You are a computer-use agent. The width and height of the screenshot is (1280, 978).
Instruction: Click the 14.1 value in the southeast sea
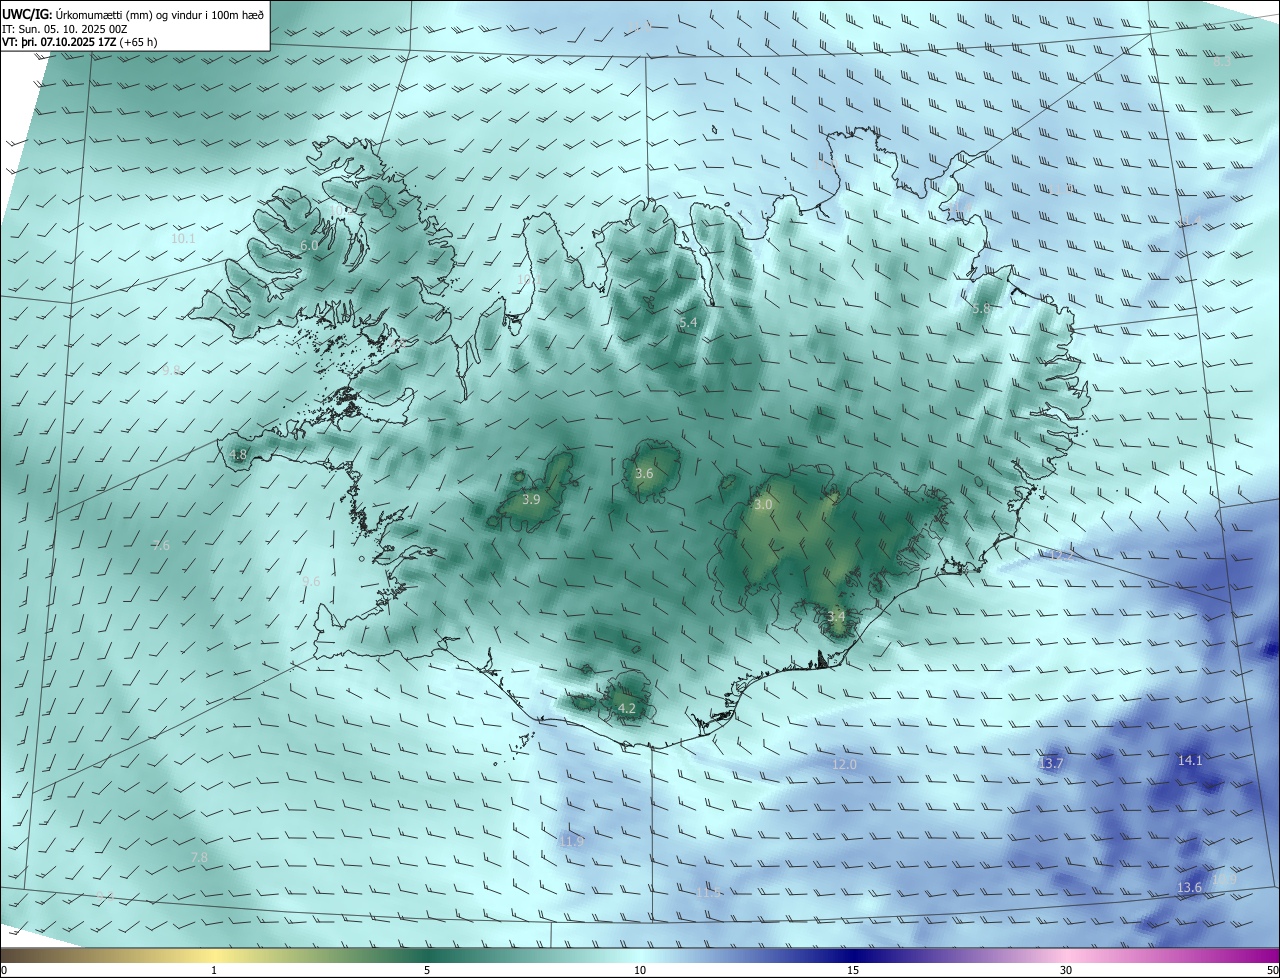pyautogui.click(x=1190, y=761)
